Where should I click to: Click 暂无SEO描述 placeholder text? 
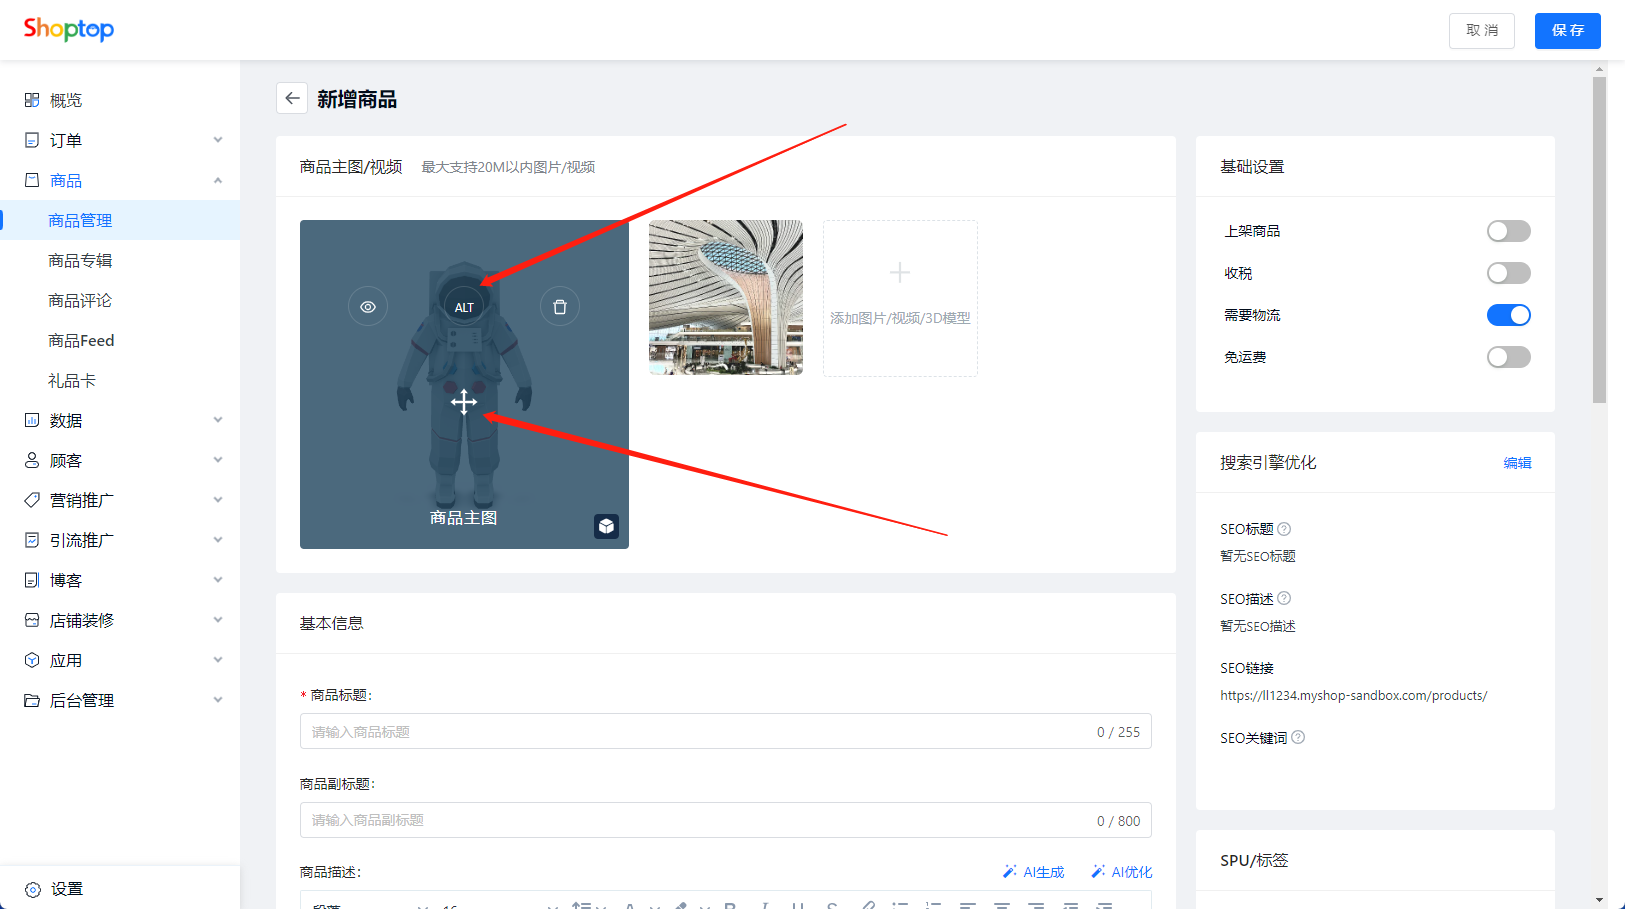pos(1258,626)
